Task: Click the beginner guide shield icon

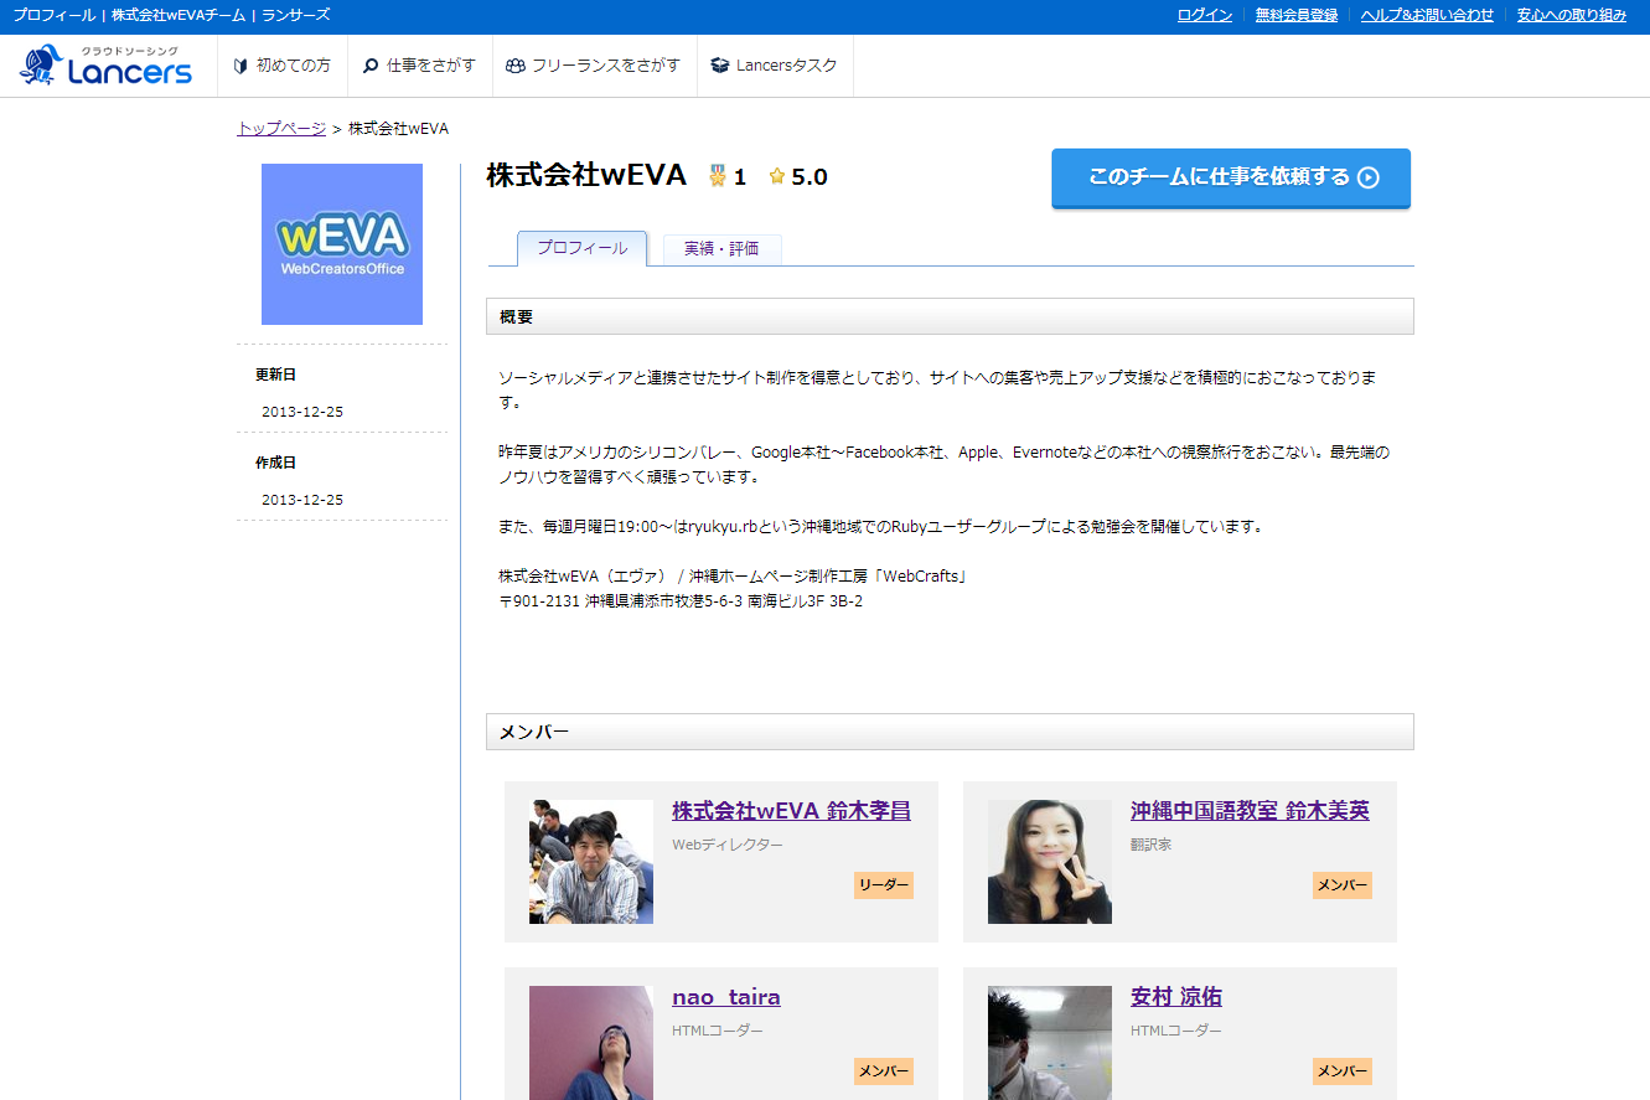Action: point(240,66)
